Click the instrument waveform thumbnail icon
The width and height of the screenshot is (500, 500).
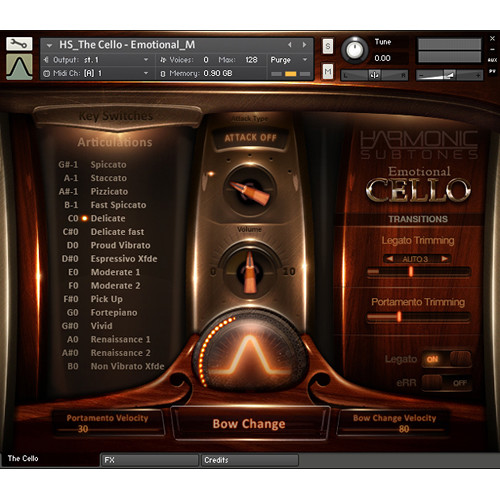click(19, 67)
